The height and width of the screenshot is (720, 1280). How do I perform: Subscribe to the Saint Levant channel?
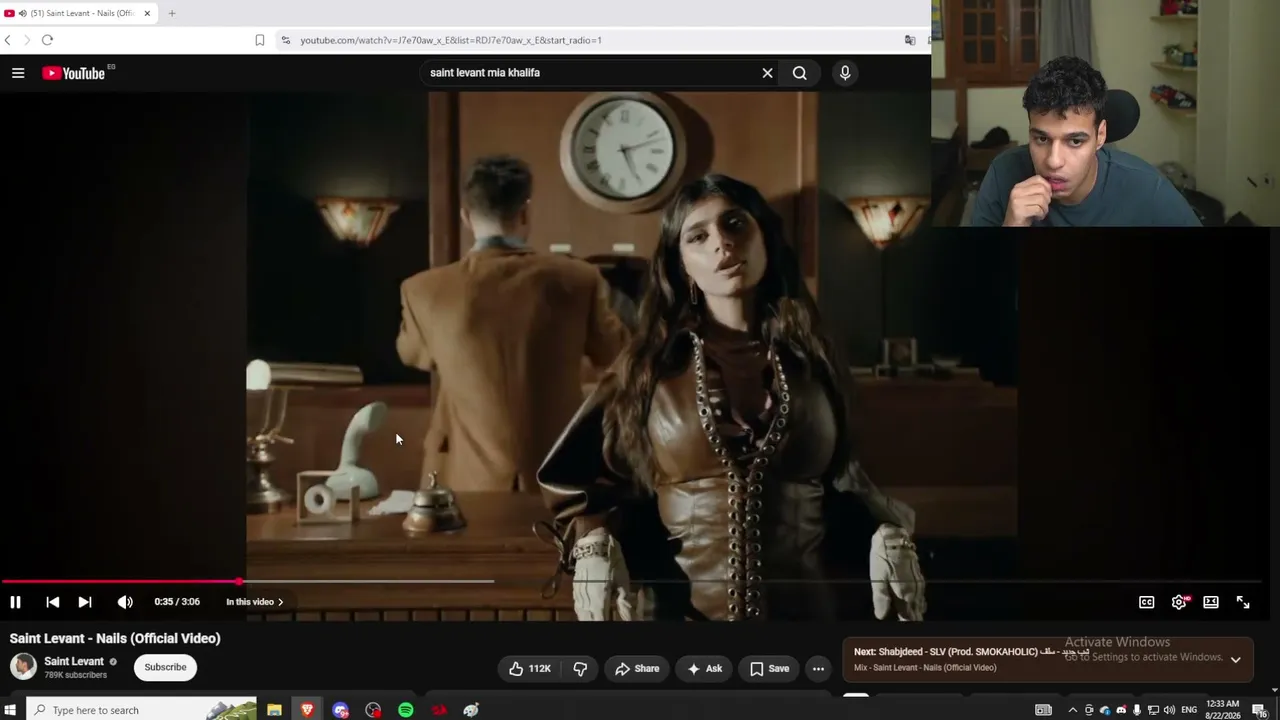165,667
